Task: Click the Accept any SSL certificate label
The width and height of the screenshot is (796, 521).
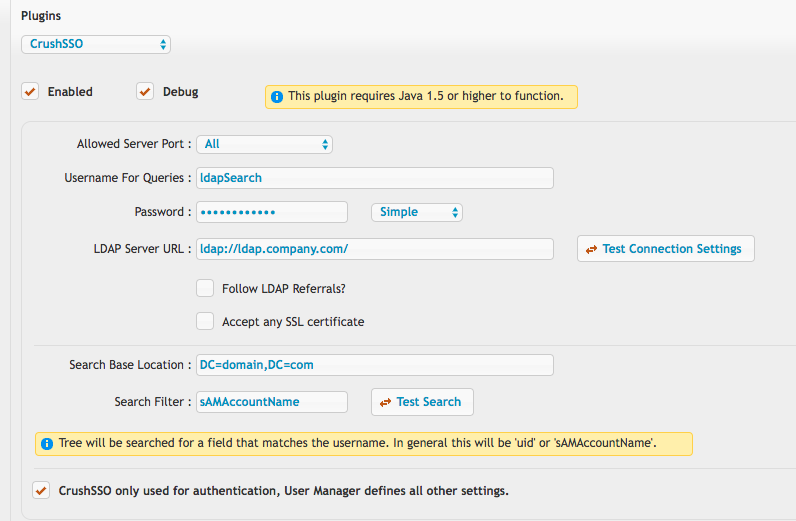Action: (293, 321)
